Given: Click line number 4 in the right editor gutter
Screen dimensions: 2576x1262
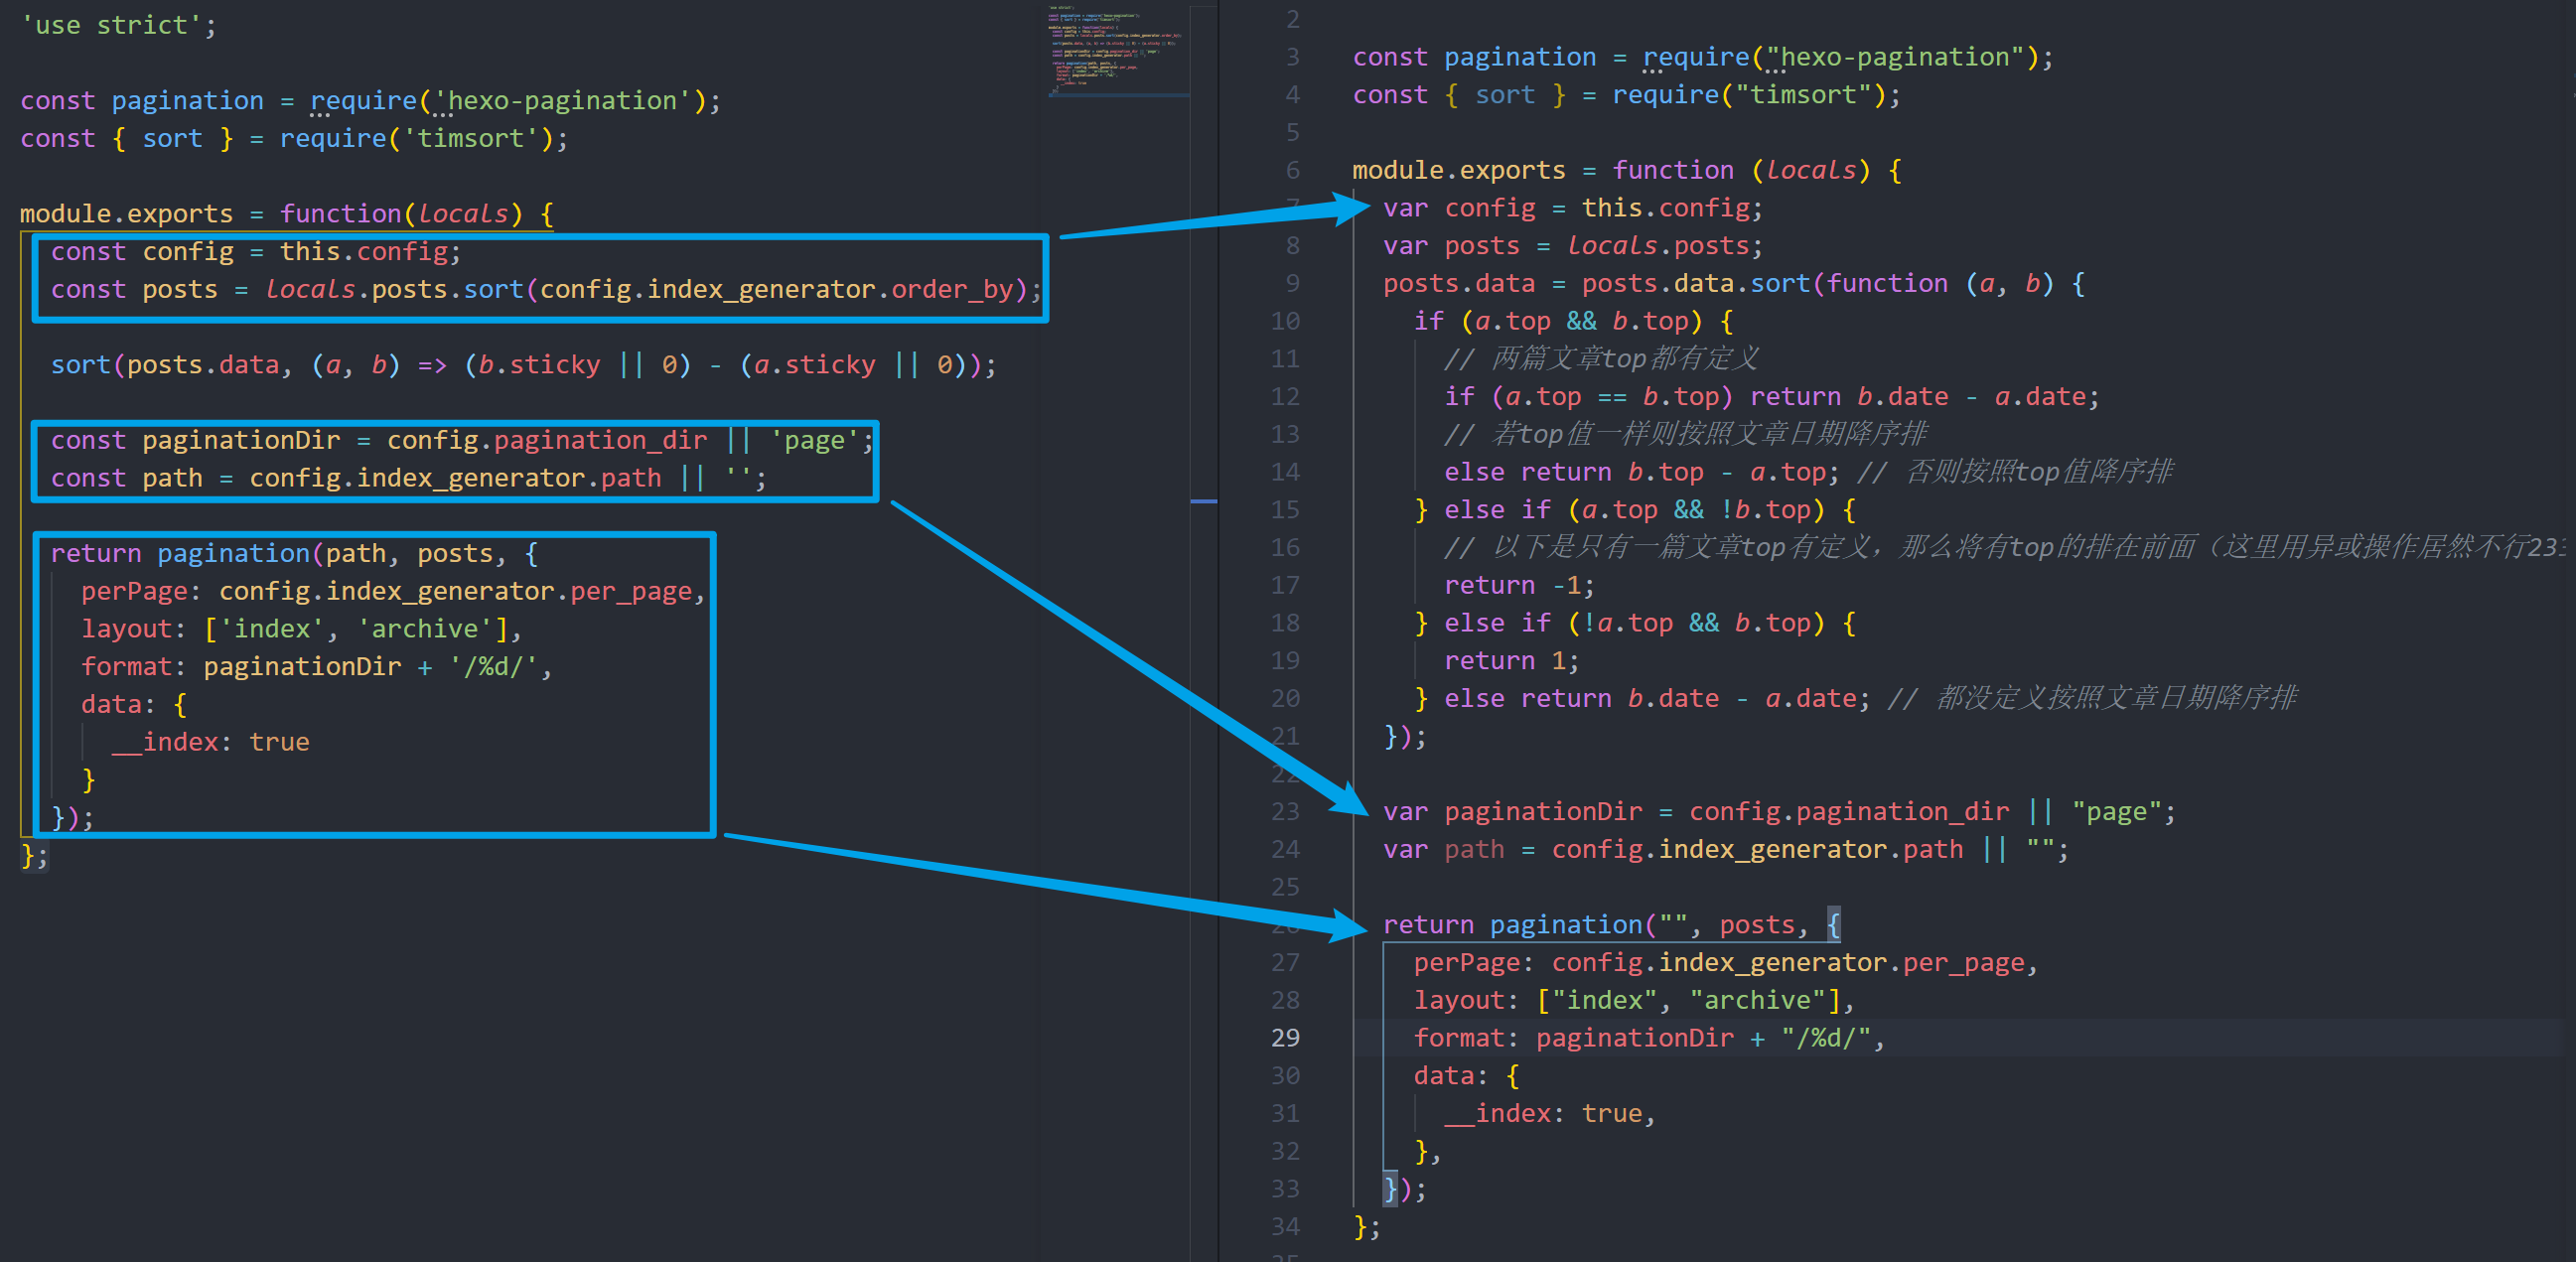Looking at the screenshot, I should tap(1292, 95).
